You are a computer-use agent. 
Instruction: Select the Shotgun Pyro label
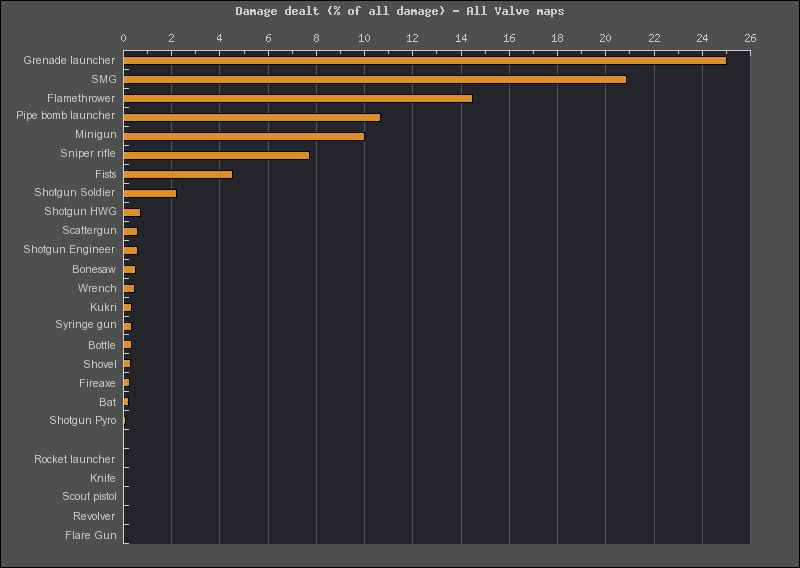coord(83,420)
